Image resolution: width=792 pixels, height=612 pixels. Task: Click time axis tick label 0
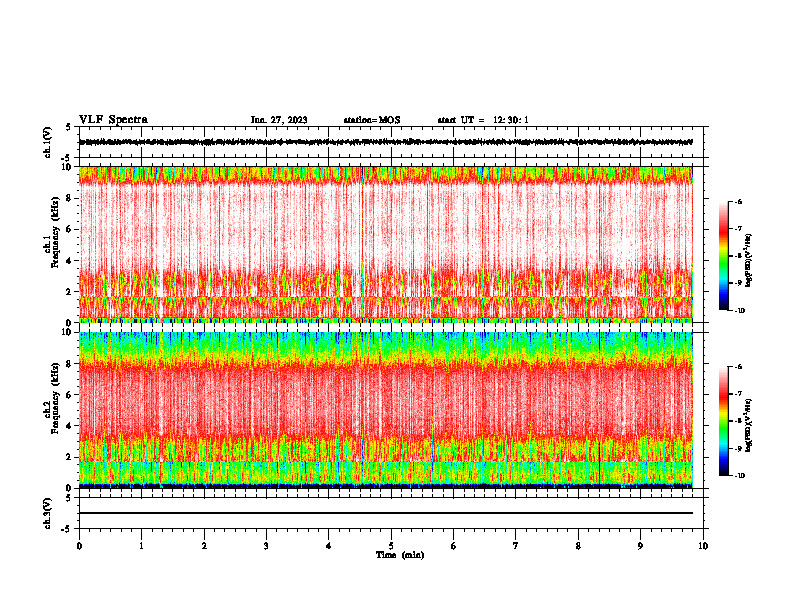pos(79,546)
